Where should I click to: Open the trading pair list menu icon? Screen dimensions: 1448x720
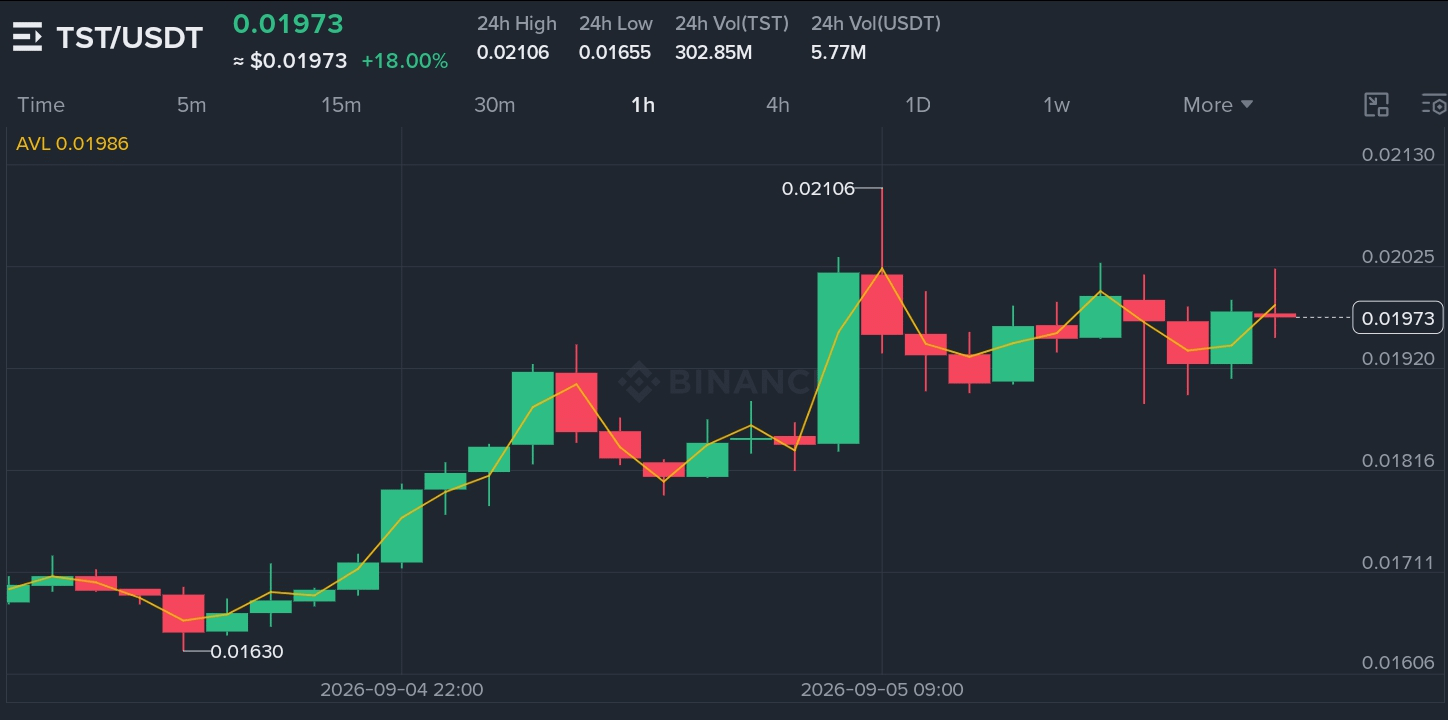coord(27,37)
